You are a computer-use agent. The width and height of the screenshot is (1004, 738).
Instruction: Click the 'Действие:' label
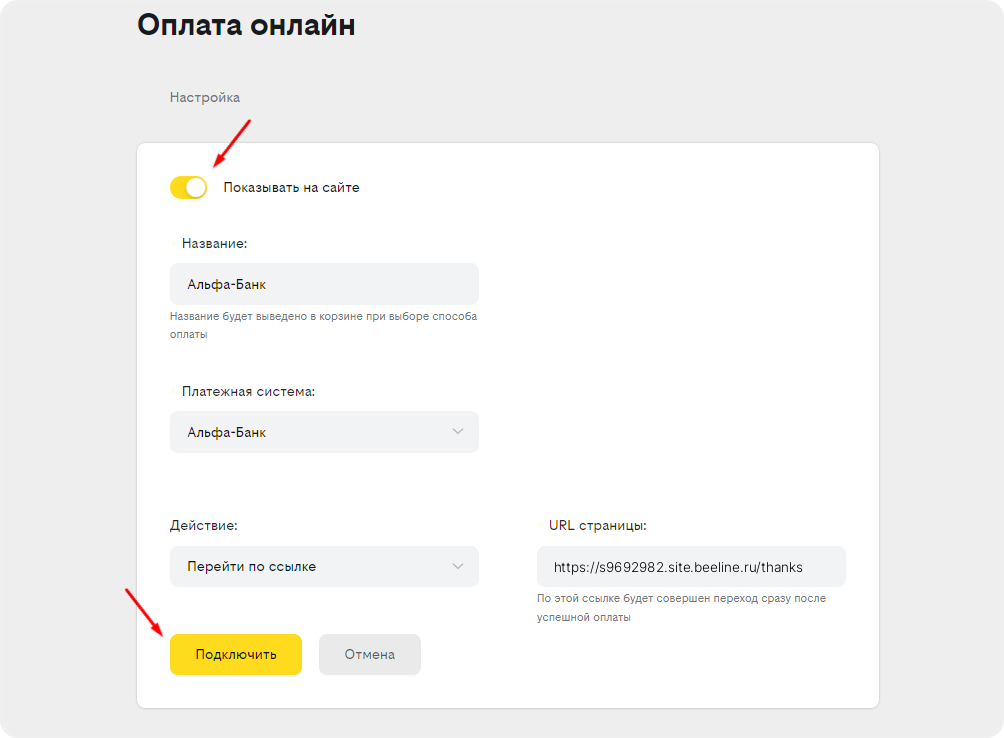204,525
